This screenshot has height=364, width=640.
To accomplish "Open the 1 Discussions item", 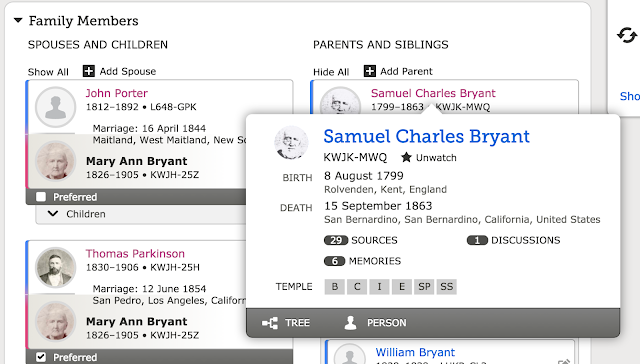I will pos(513,240).
